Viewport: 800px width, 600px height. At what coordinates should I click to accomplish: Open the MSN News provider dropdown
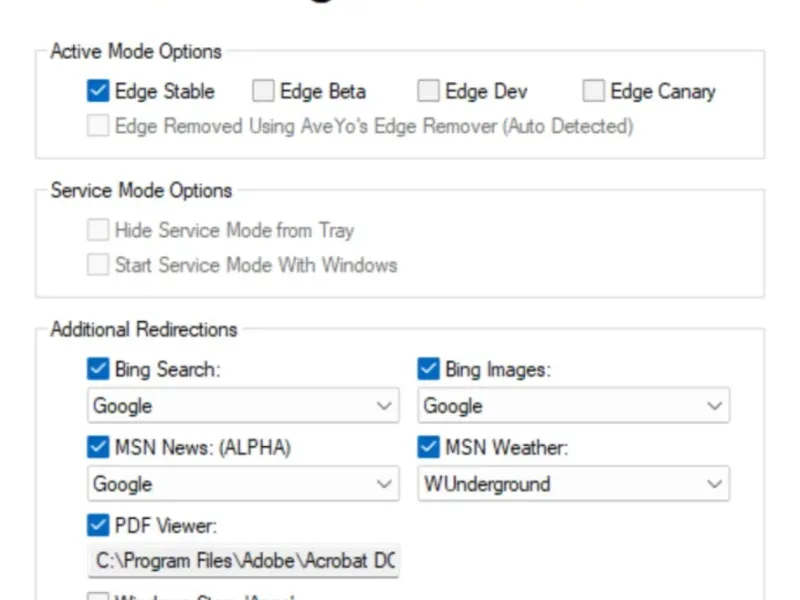242,485
